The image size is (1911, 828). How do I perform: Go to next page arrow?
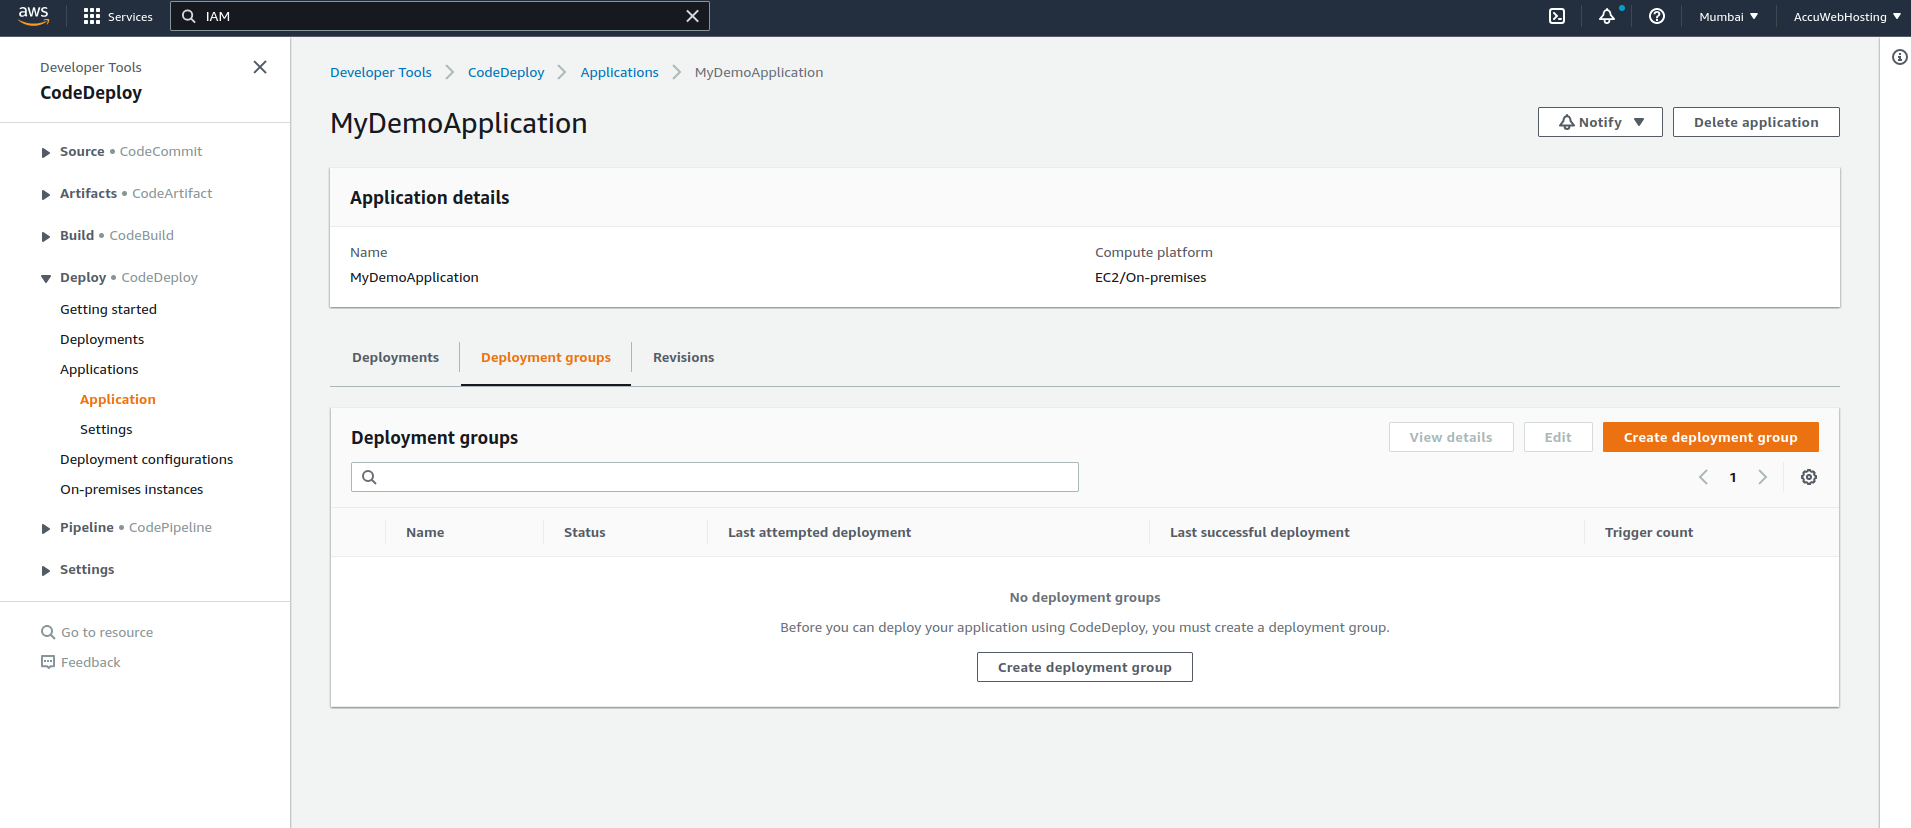coord(1763,477)
